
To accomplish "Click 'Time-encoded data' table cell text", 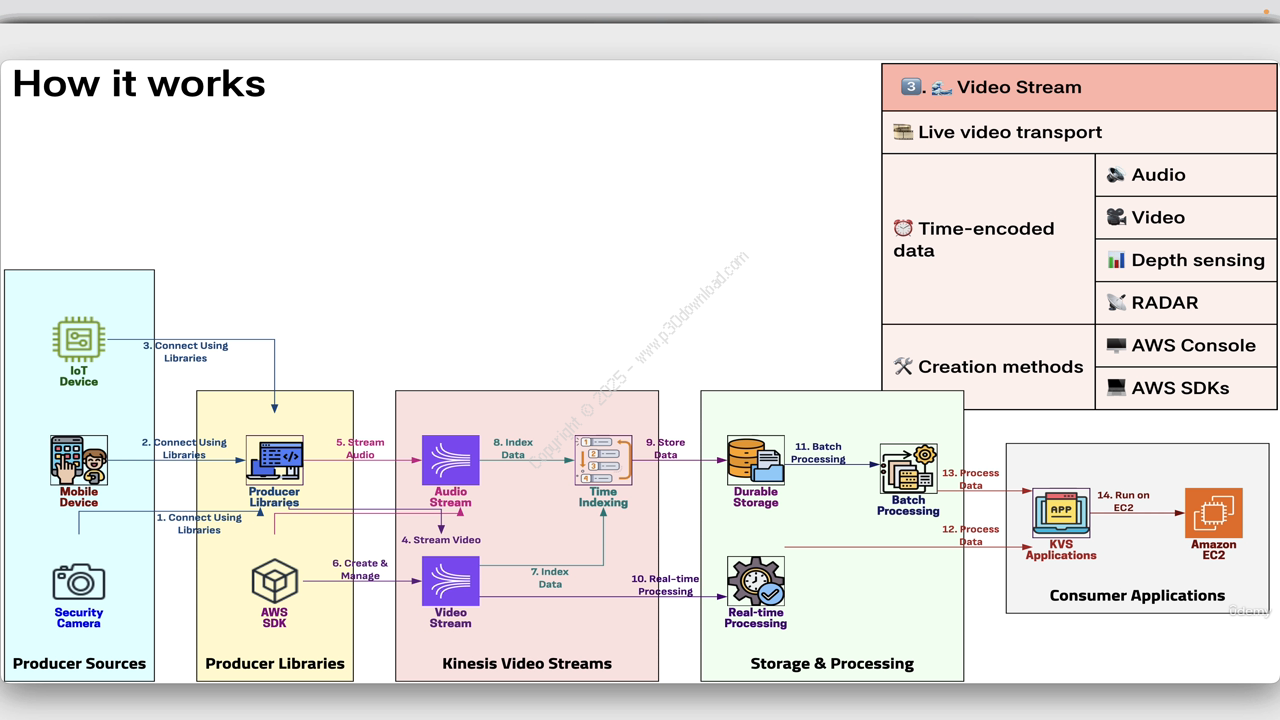I will pyautogui.click(x=974, y=239).
